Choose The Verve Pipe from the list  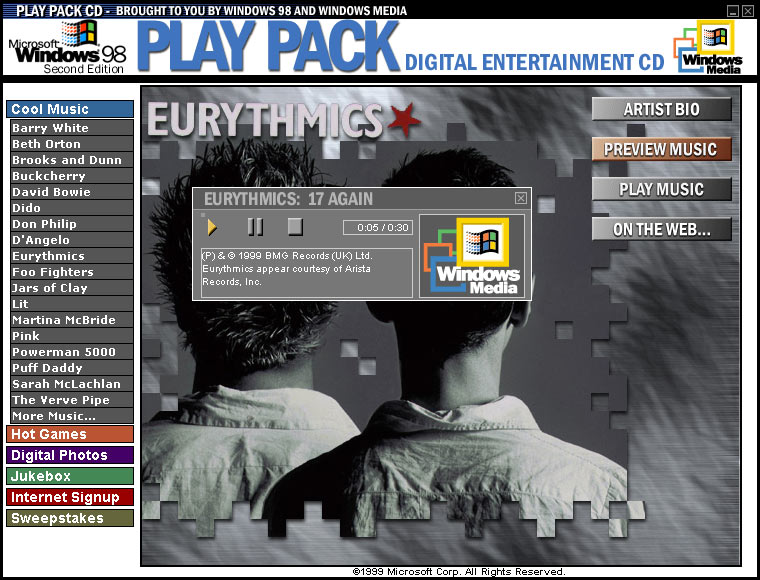click(x=72, y=400)
